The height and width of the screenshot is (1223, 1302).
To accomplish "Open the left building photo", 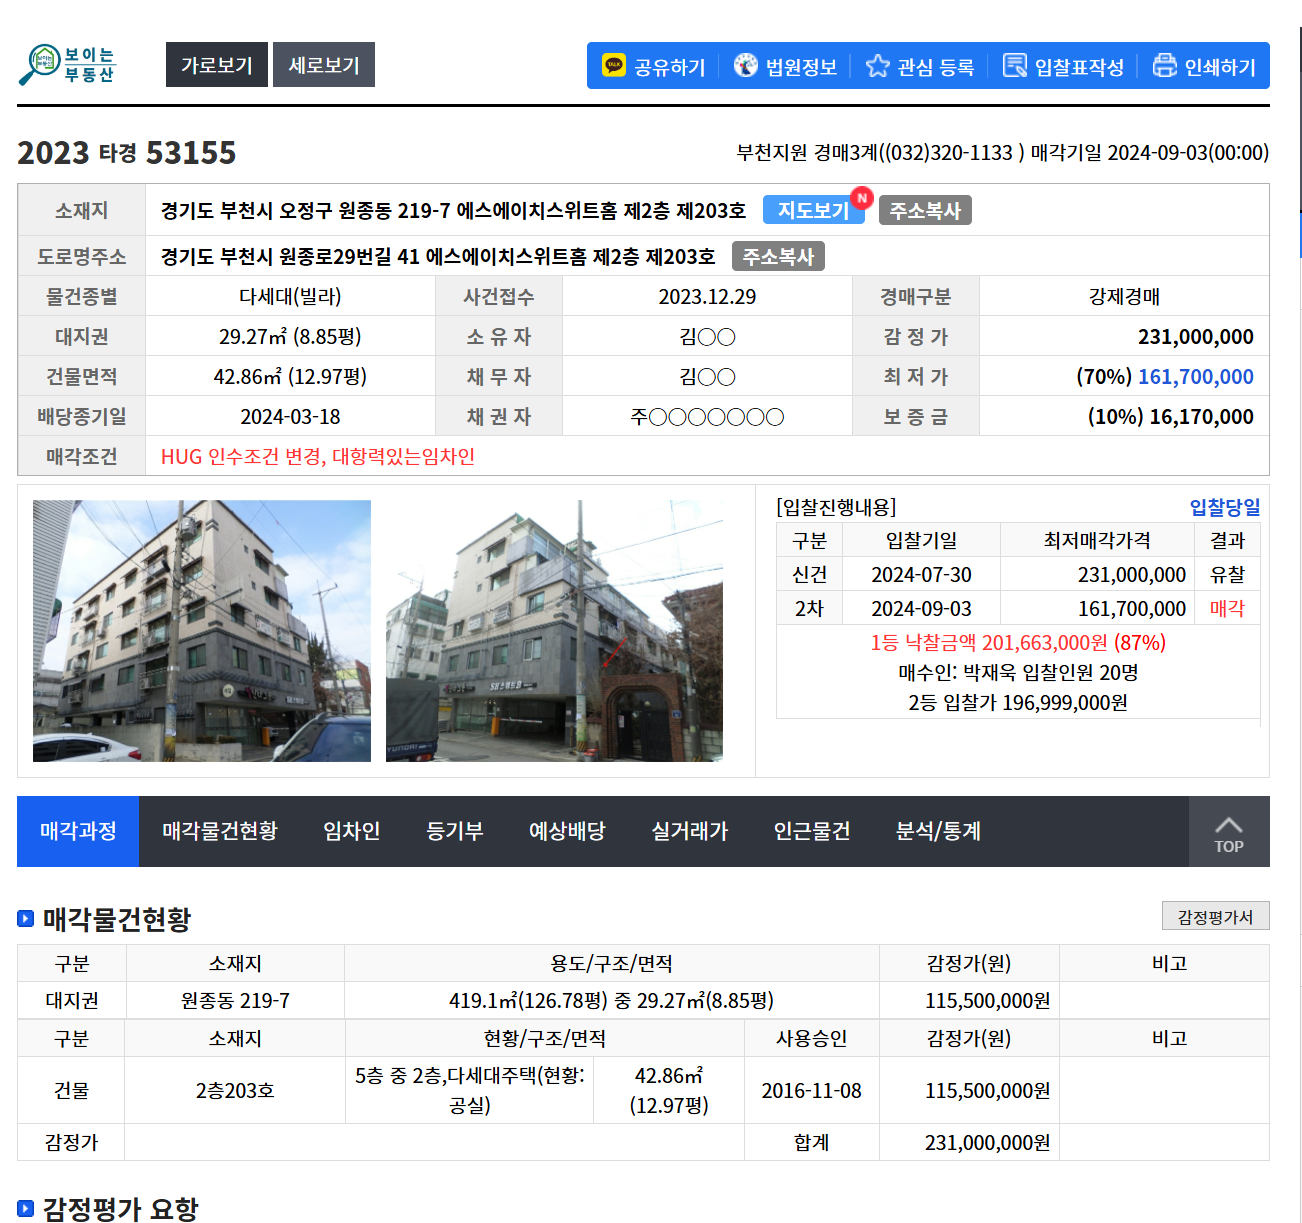I will click(202, 631).
